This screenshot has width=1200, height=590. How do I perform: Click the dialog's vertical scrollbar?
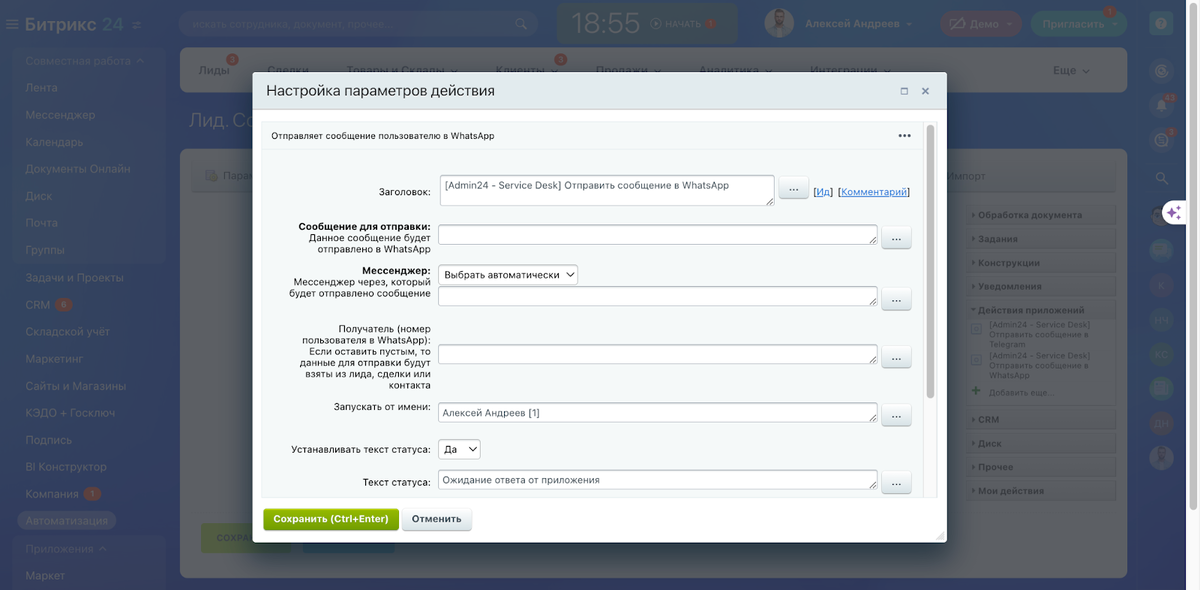pos(931,262)
